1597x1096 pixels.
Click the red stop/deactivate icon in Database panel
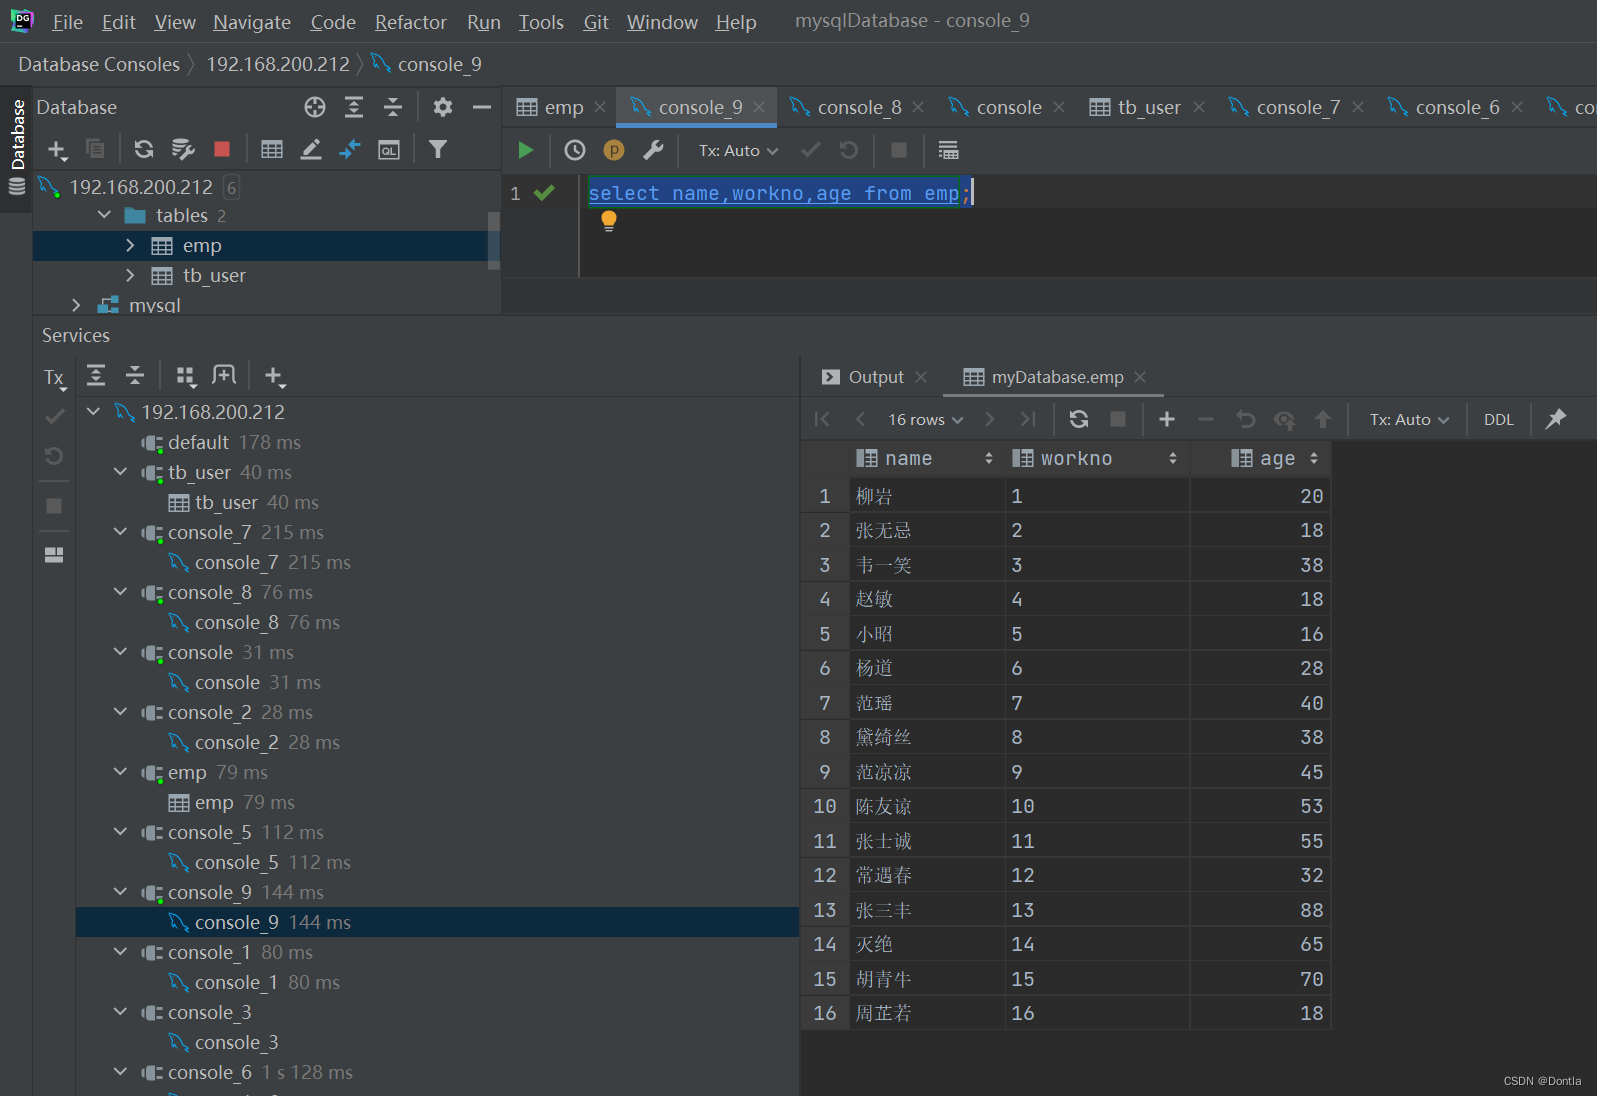[222, 149]
